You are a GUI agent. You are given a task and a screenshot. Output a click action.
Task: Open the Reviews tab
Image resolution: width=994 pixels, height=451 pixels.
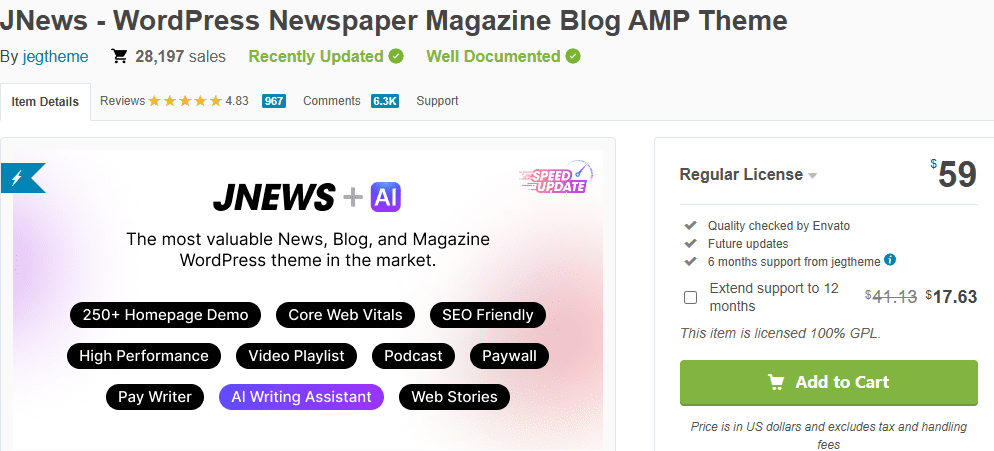(x=122, y=101)
